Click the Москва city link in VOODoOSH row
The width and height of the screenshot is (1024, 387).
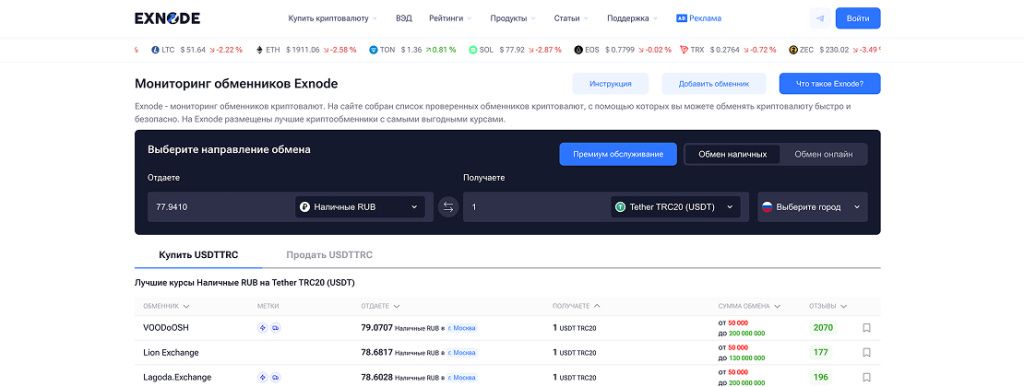462,328
